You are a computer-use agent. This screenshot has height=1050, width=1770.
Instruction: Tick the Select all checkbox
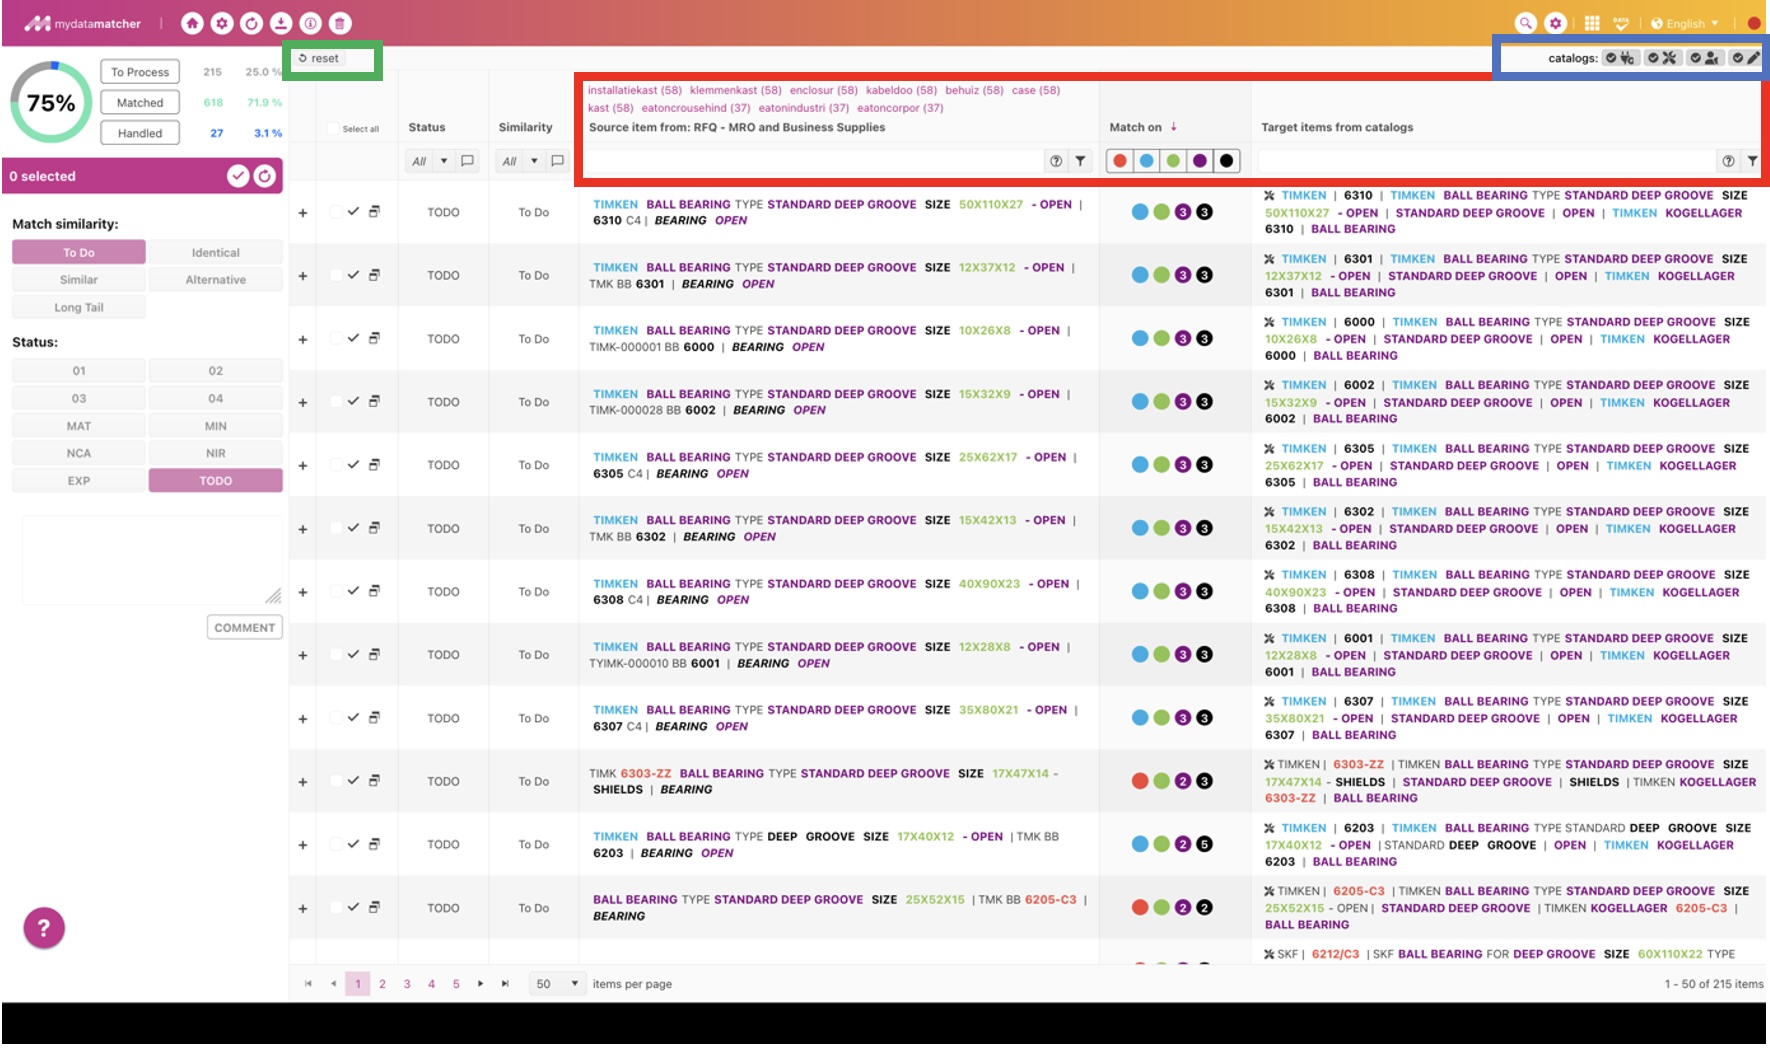point(334,129)
